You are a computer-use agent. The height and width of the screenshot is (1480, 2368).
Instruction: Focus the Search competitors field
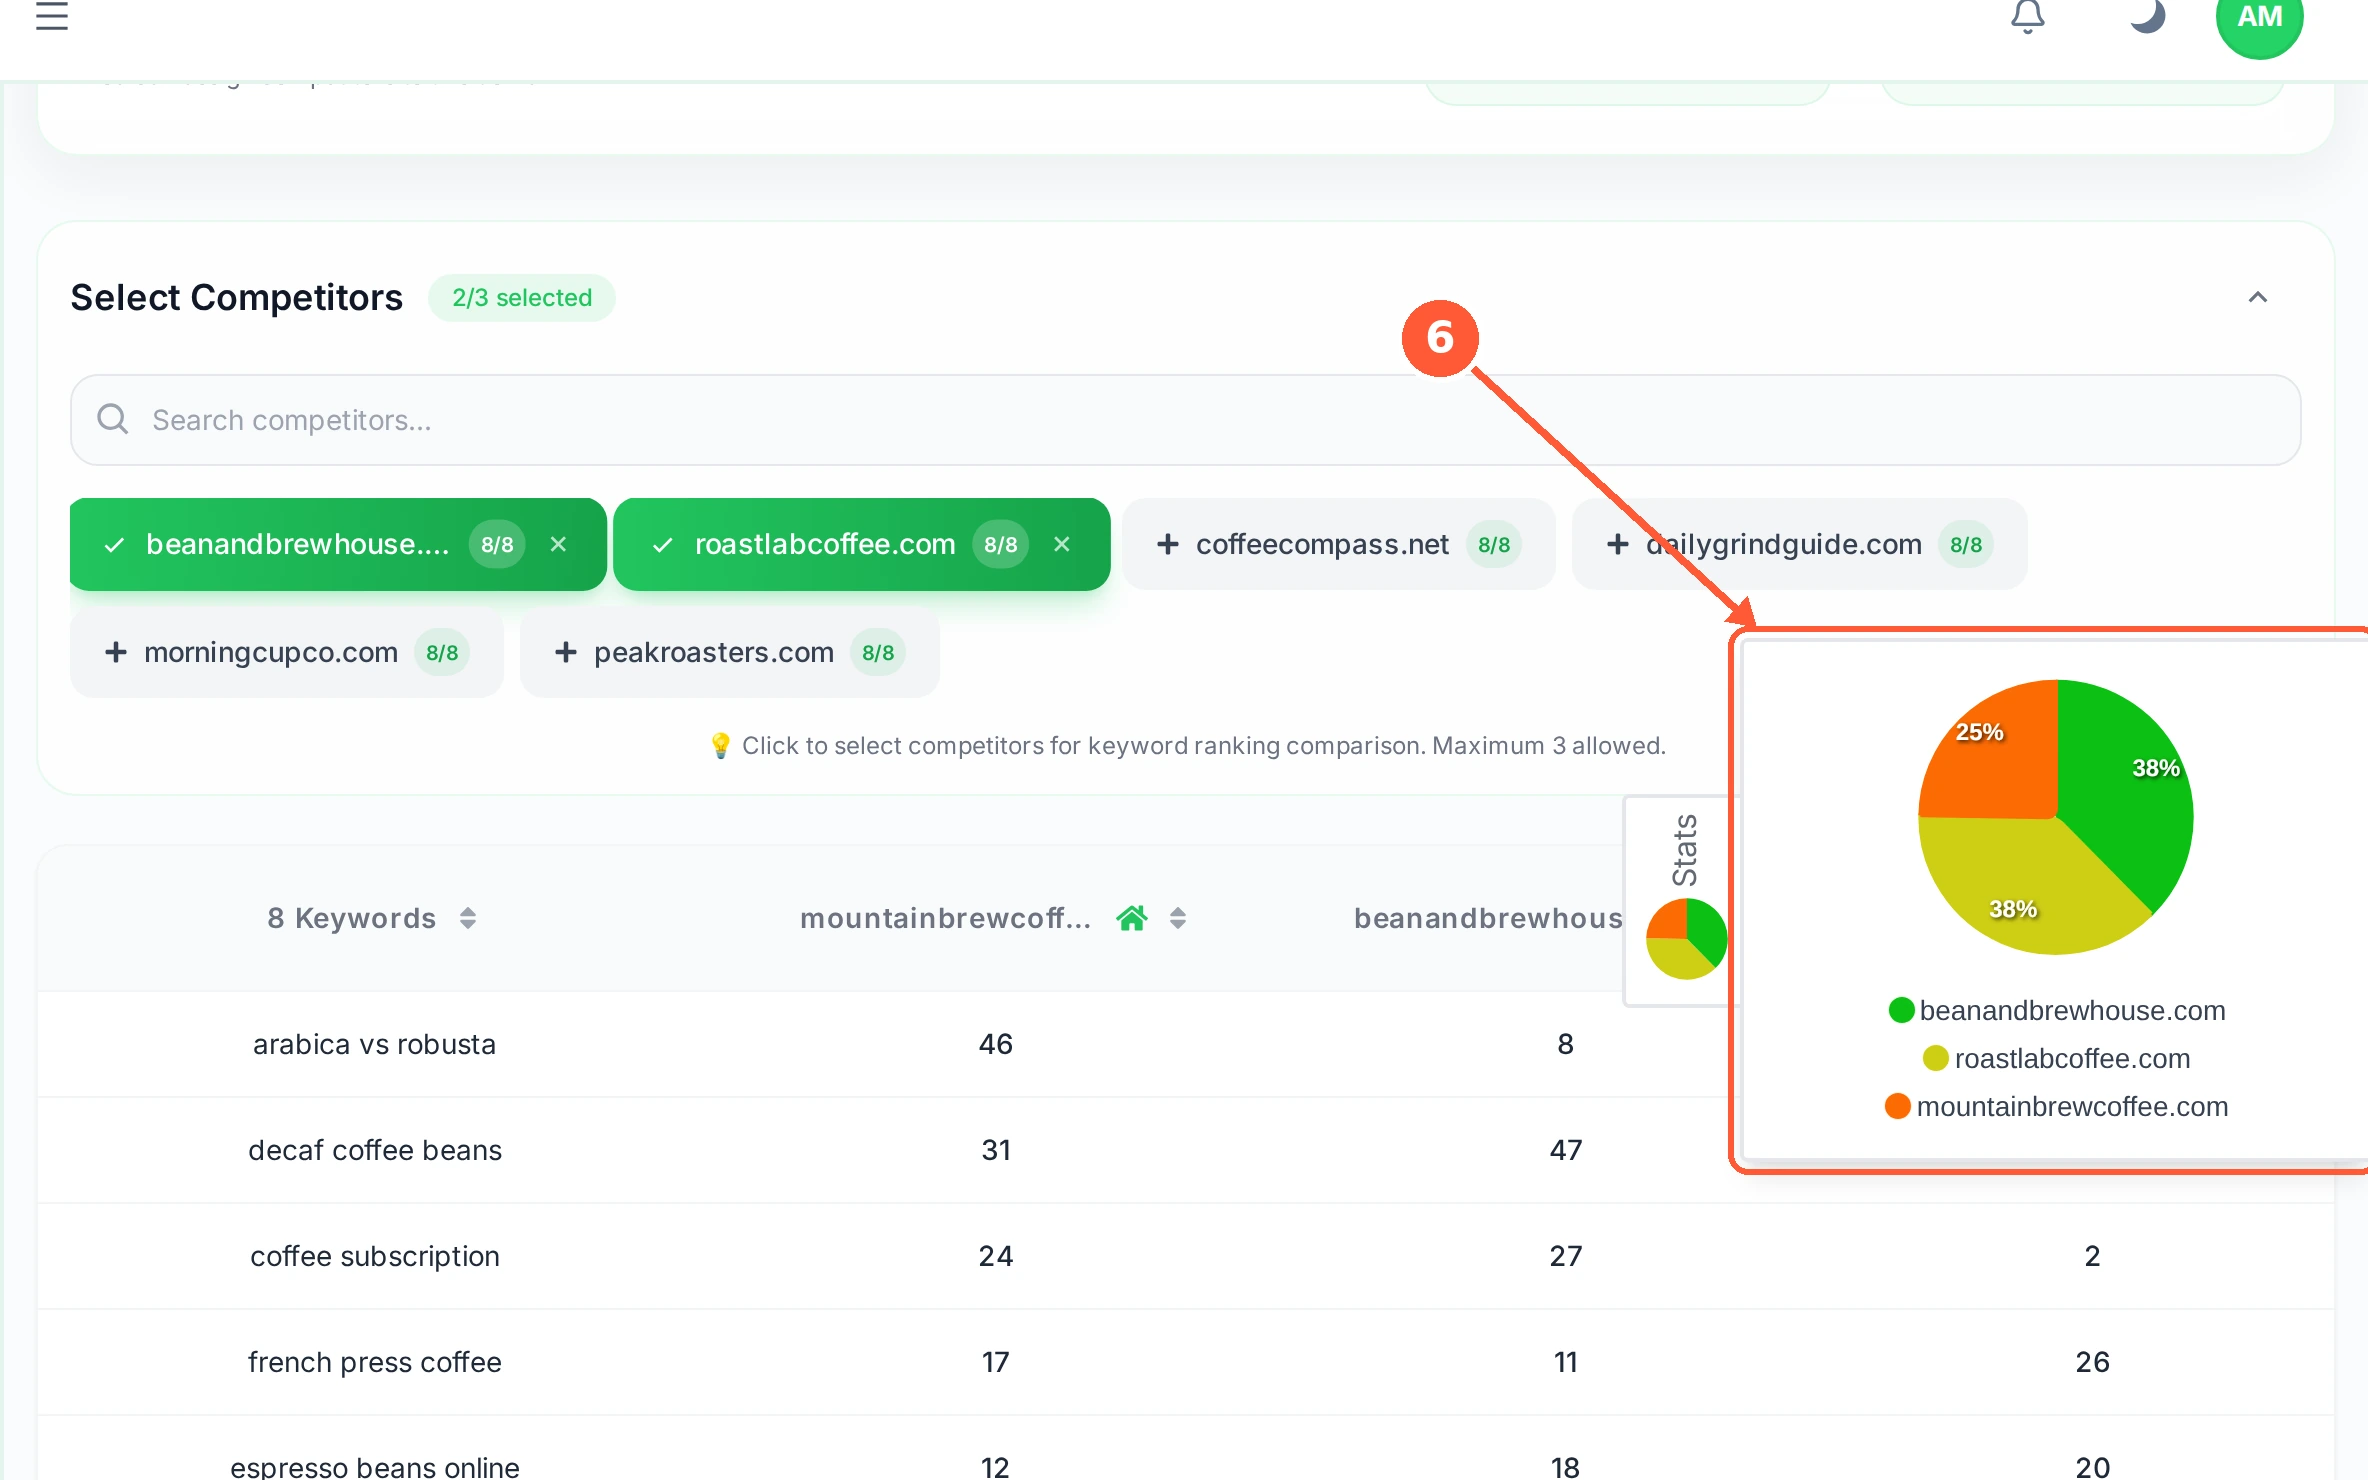[x=1185, y=420]
